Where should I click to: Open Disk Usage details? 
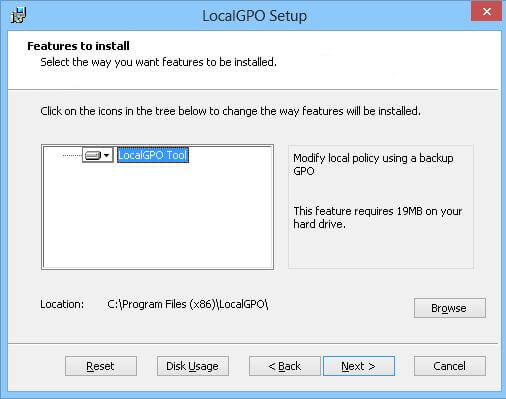[193, 366]
